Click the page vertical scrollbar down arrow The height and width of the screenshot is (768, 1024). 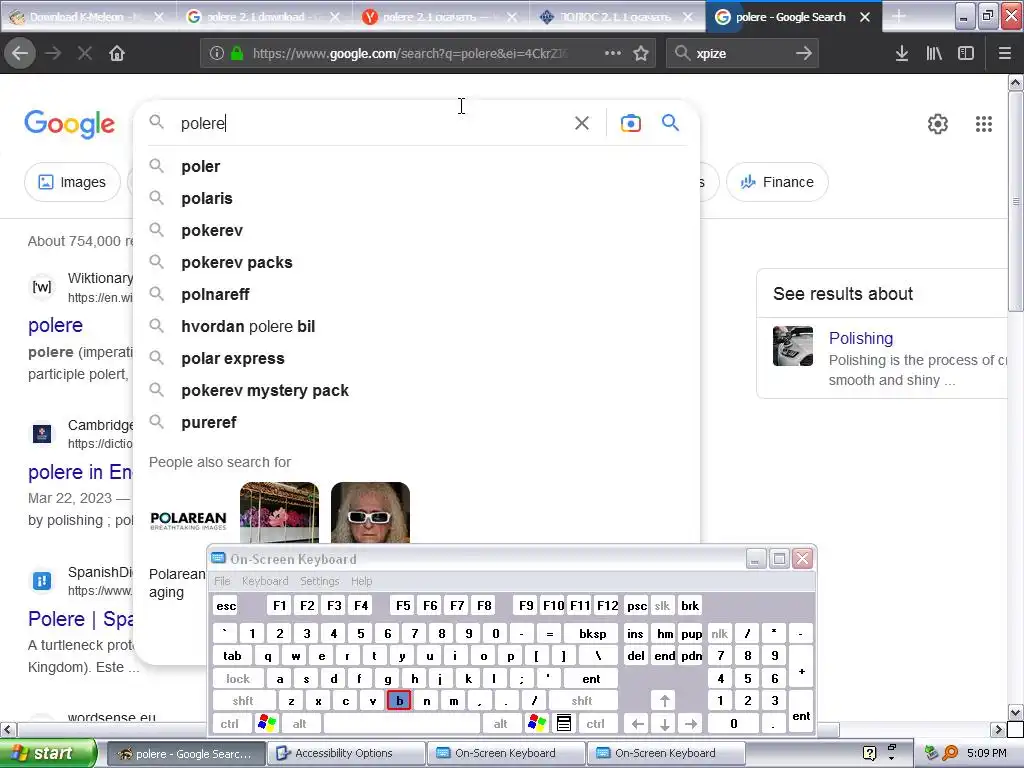pos(1015,712)
